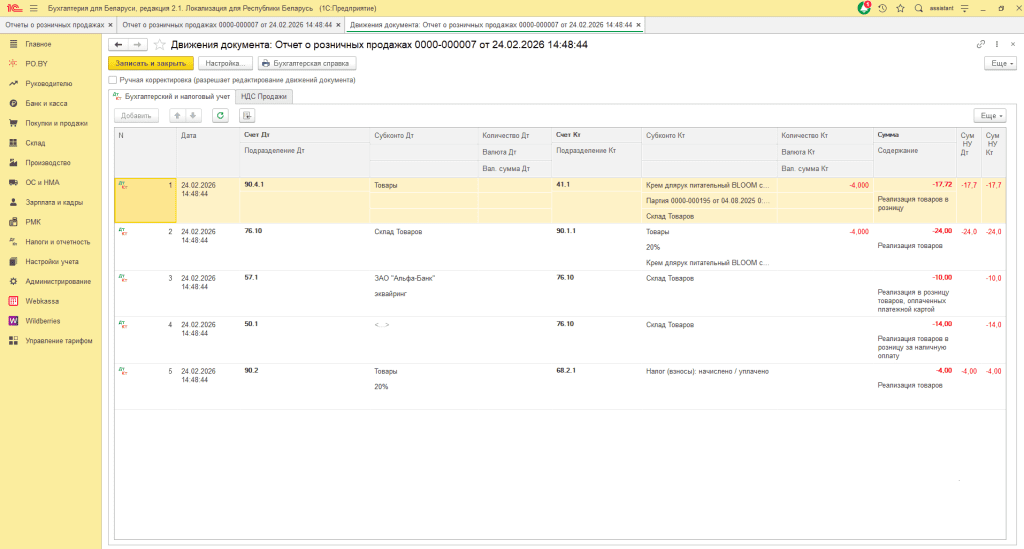Image resolution: width=1024 pixels, height=549 pixels.
Task: Click the search magnifier icon
Action: click(x=918, y=7)
